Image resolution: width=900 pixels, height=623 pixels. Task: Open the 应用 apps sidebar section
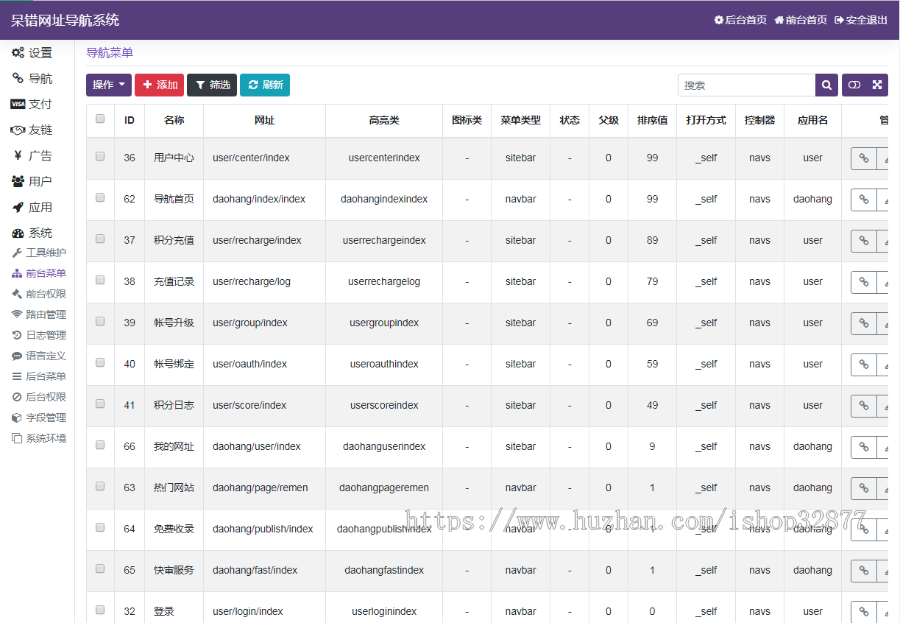32,207
